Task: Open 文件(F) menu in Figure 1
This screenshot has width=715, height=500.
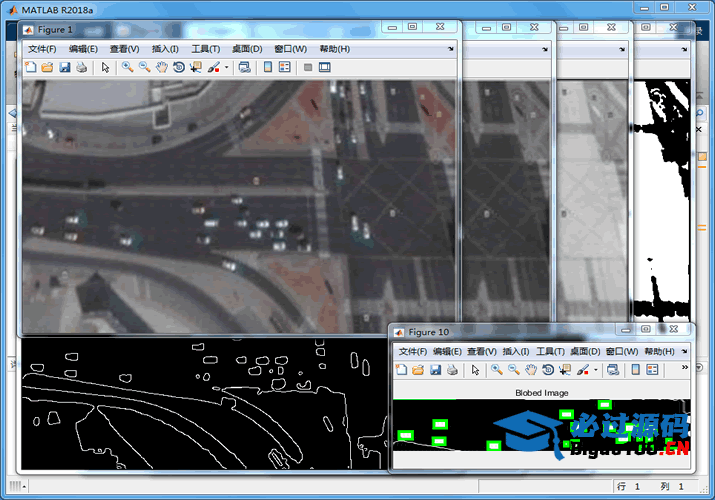Action: click(x=42, y=49)
